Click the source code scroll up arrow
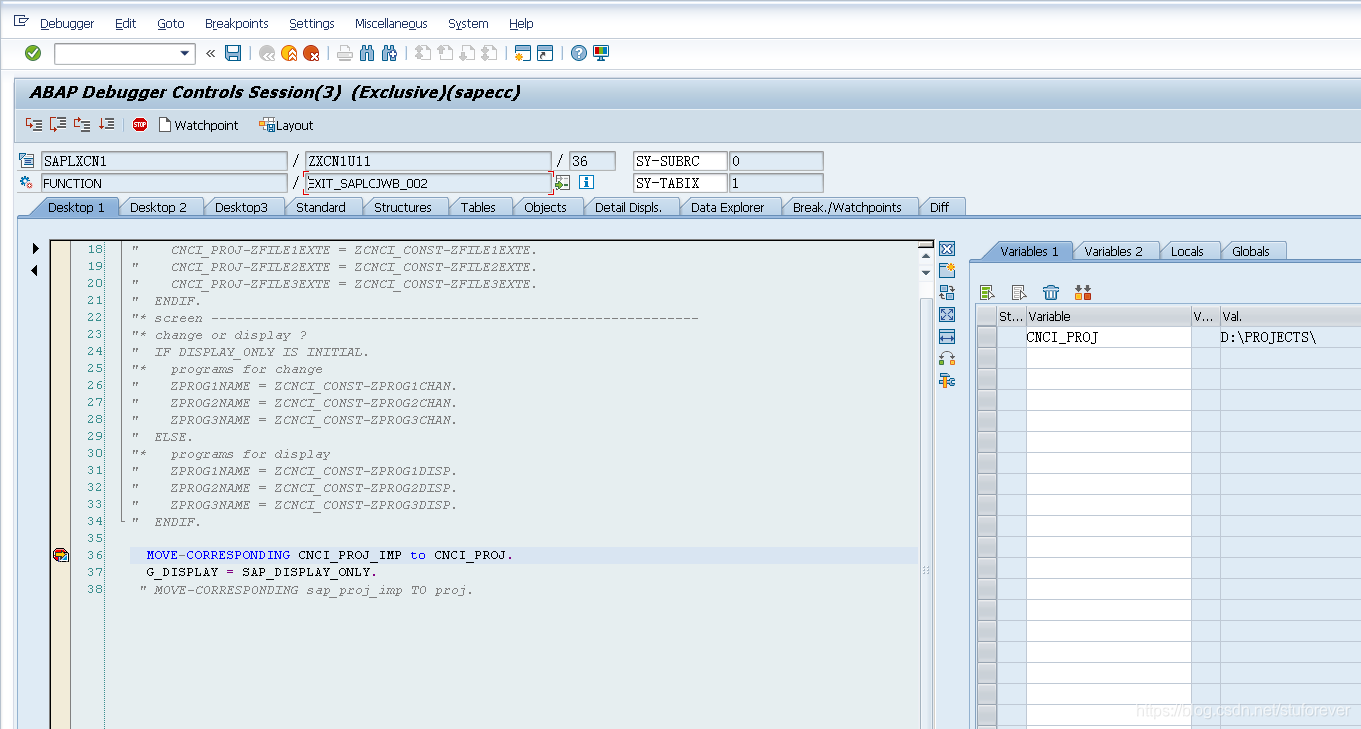This screenshot has width=1361, height=729. point(925,256)
